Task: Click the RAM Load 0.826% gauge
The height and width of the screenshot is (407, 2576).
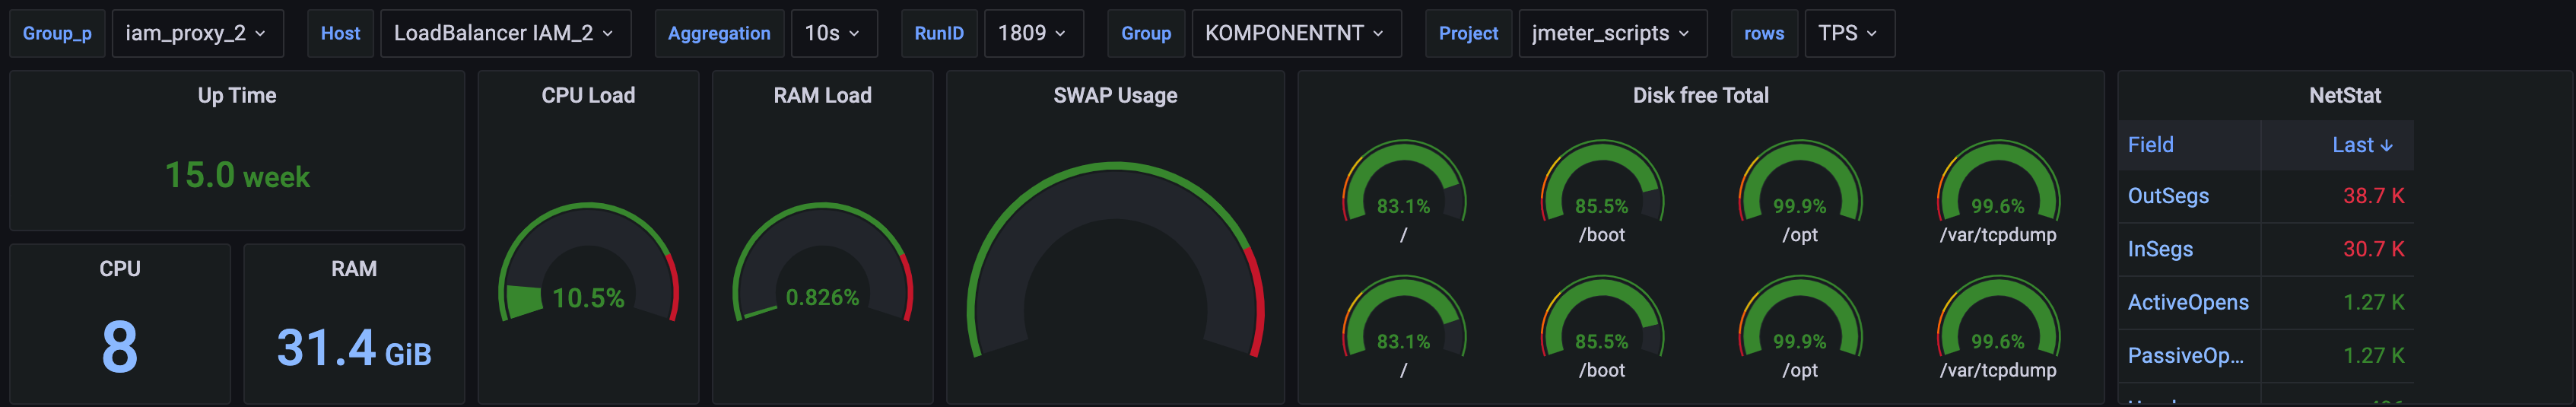Action: point(822,263)
